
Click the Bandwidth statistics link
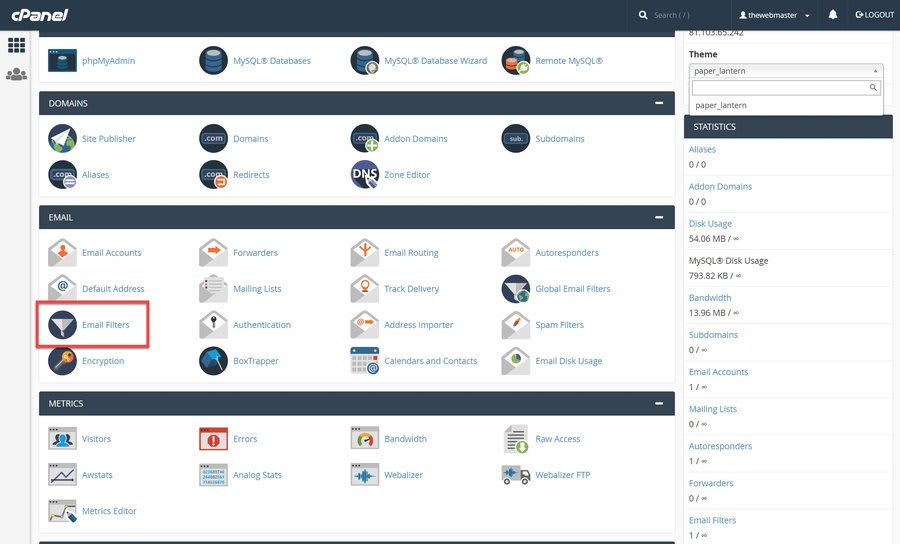(709, 297)
